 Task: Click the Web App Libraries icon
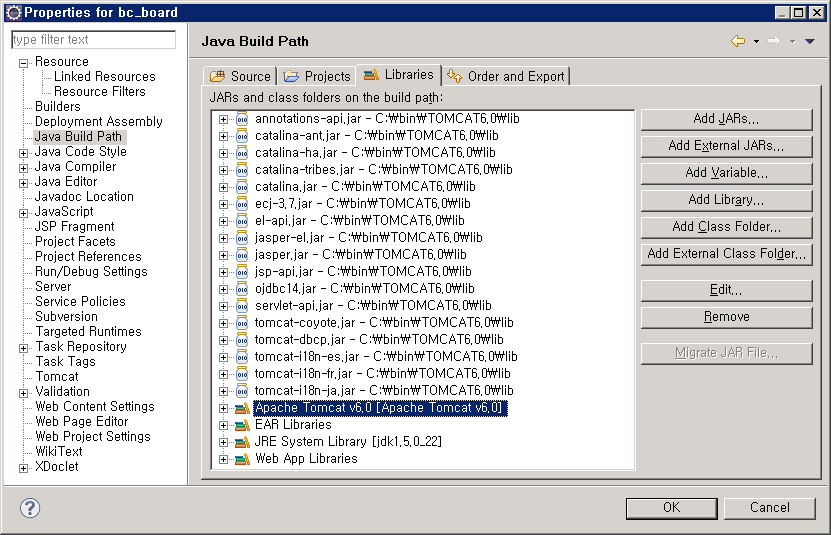tap(242, 458)
